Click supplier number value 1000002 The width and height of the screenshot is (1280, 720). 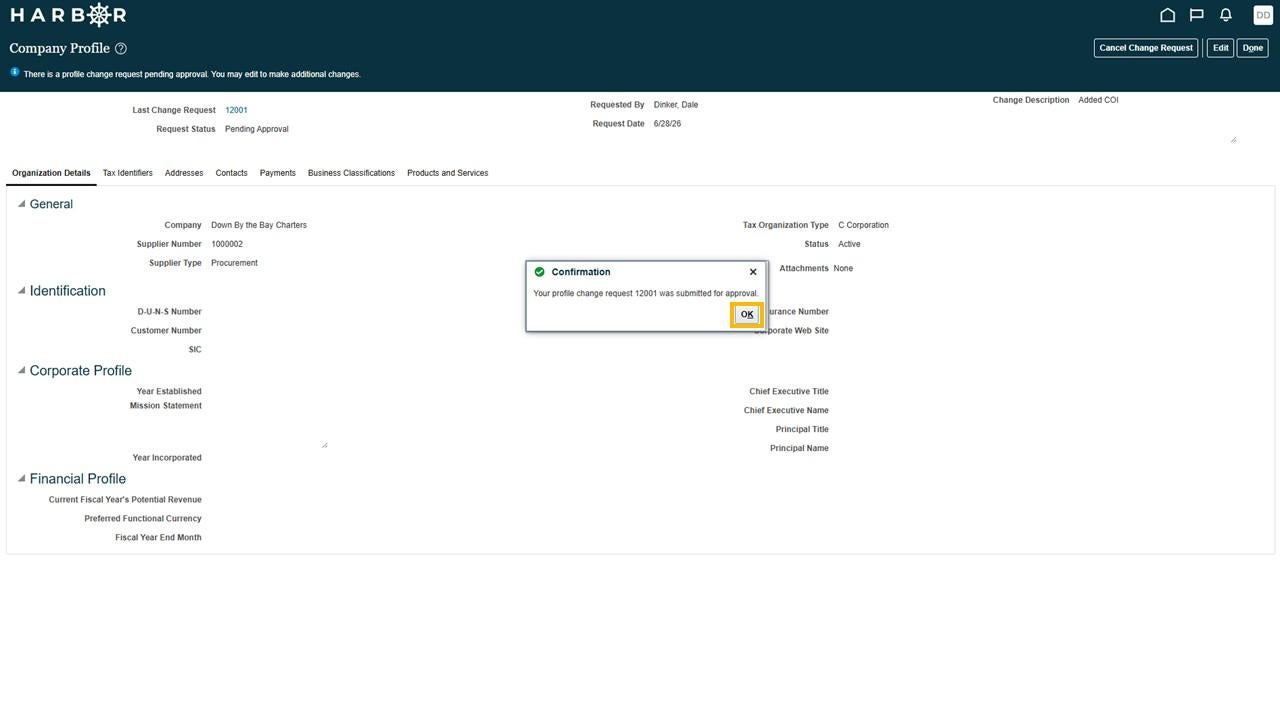click(x=227, y=244)
